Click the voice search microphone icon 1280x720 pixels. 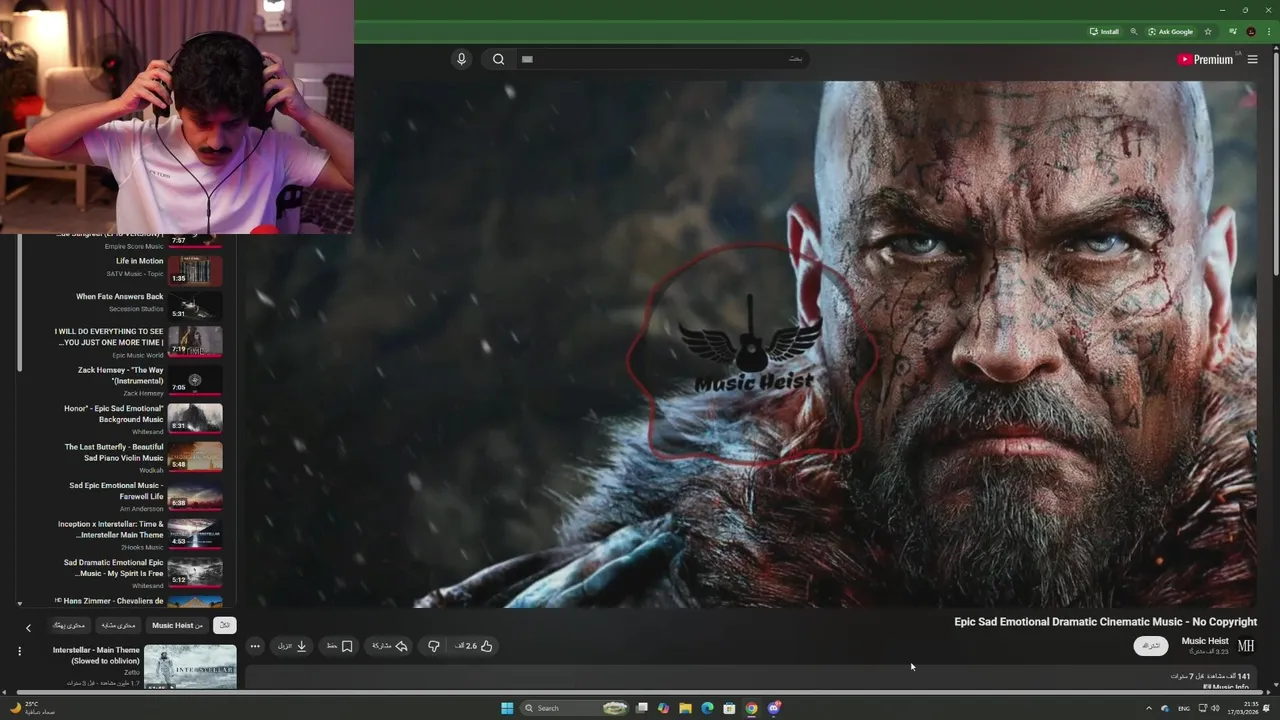(x=461, y=59)
